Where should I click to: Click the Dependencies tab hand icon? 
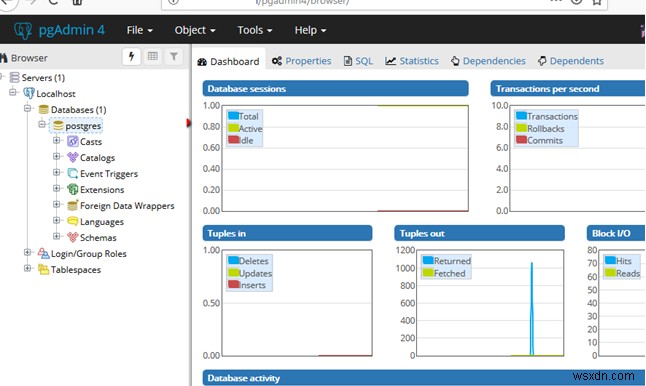[x=455, y=61]
